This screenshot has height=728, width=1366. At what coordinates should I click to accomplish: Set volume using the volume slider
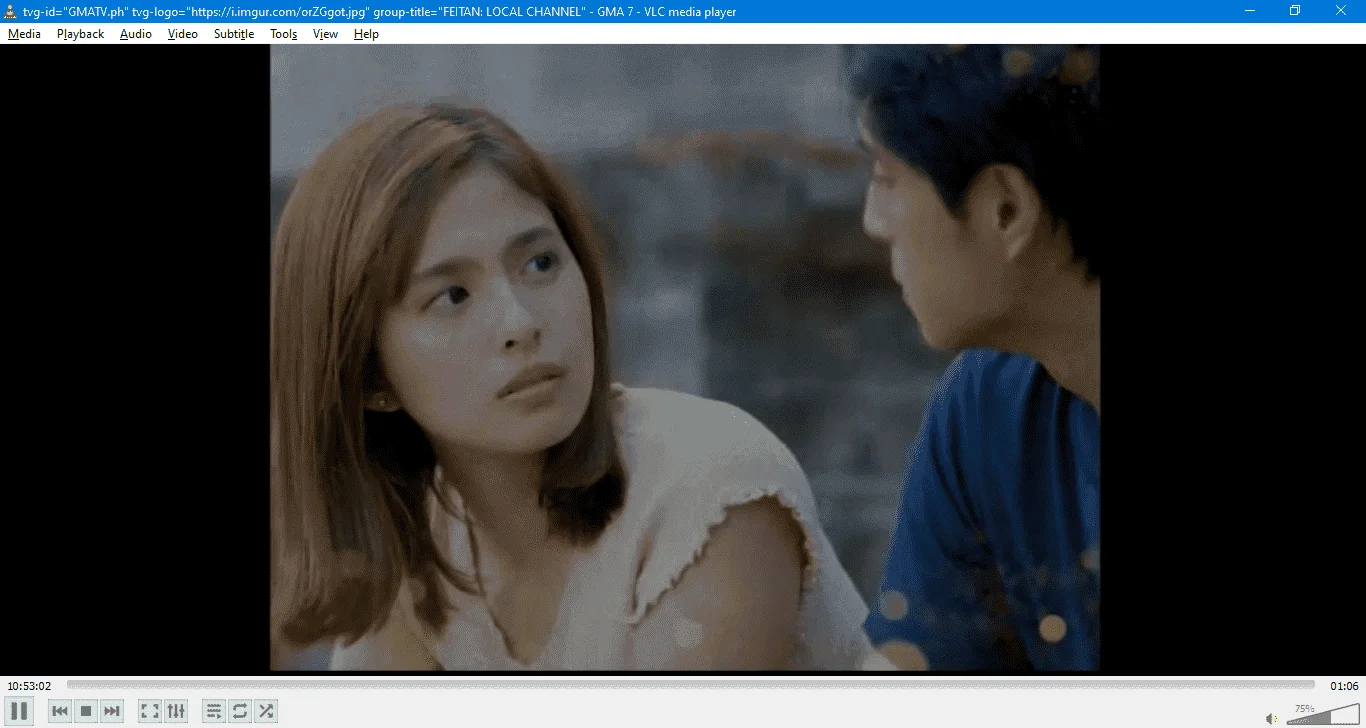[1322, 714]
